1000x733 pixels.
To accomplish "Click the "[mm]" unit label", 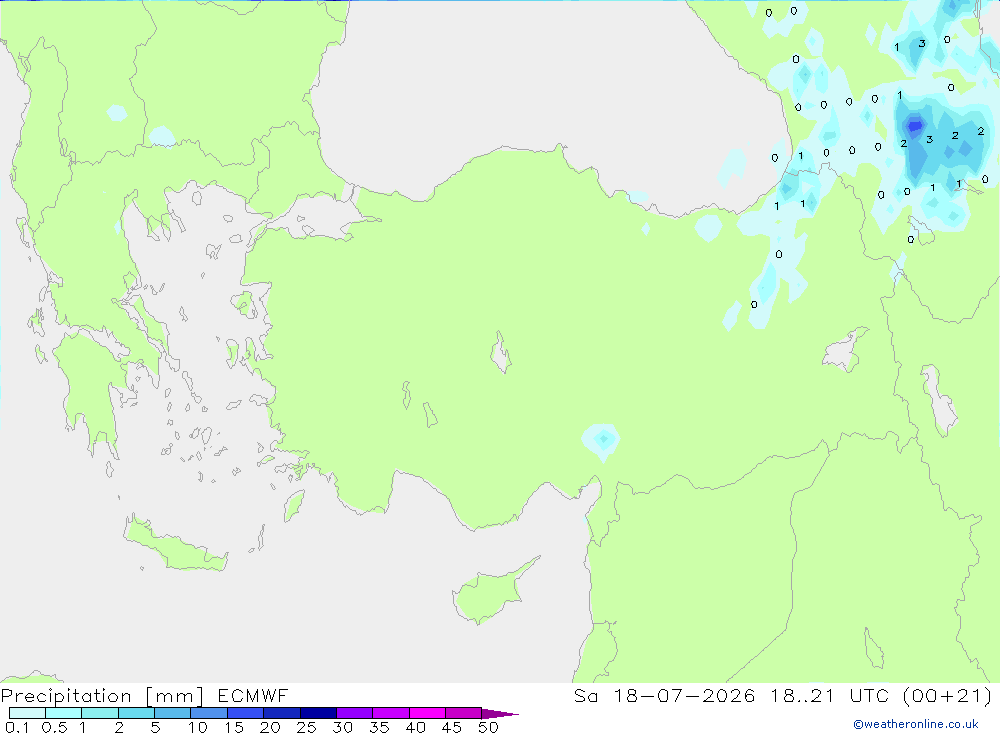I will (x=175, y=696).
